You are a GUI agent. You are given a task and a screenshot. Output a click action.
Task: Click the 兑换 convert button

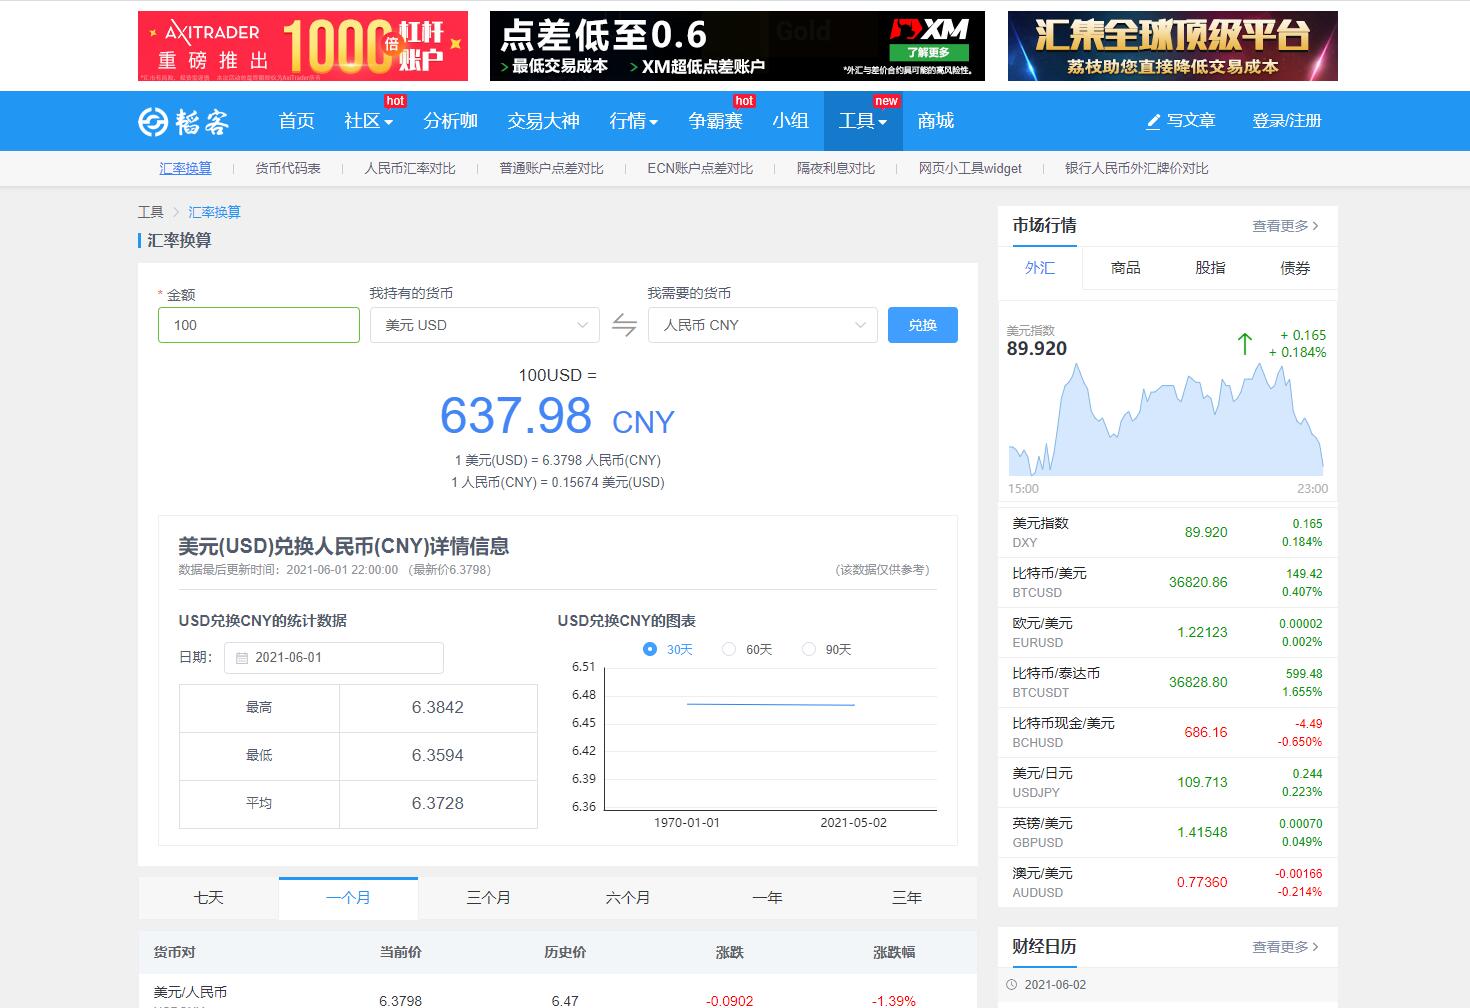click(x=922, y=325)
